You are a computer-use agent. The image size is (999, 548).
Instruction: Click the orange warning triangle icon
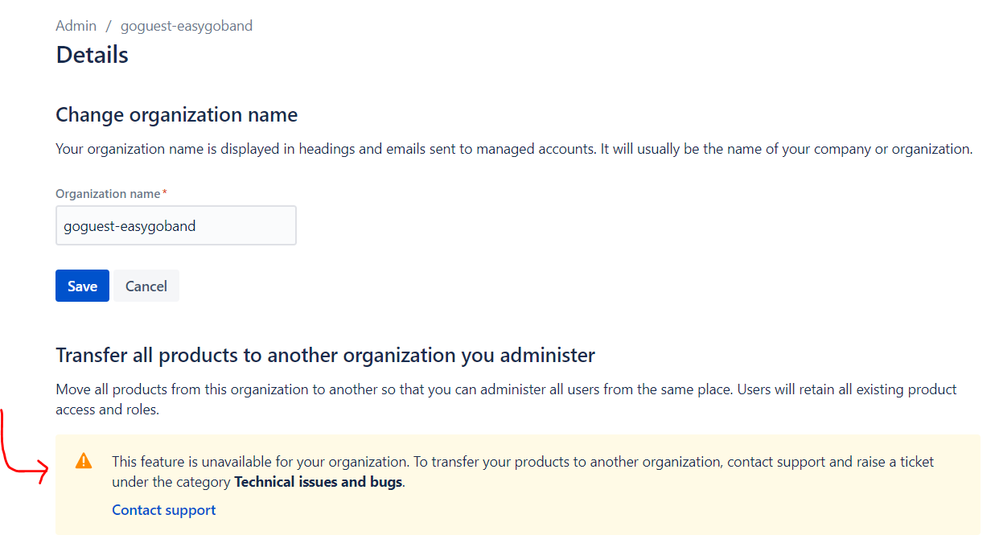click(83, 461)
